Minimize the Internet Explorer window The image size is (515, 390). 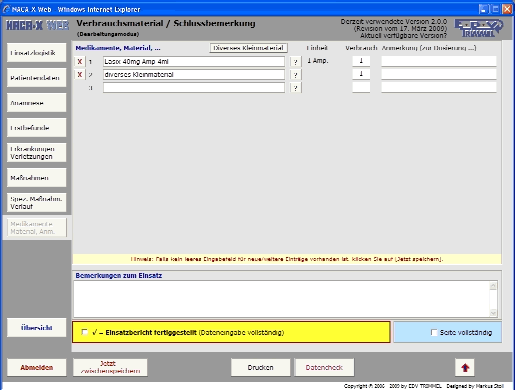click(x=484, y=9)
